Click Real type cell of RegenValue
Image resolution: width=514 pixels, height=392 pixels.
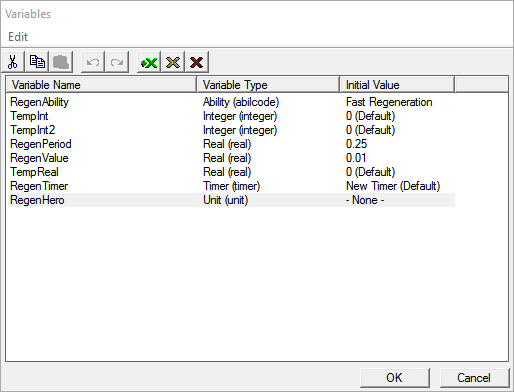pyautogui.click(x=227, y=158)
